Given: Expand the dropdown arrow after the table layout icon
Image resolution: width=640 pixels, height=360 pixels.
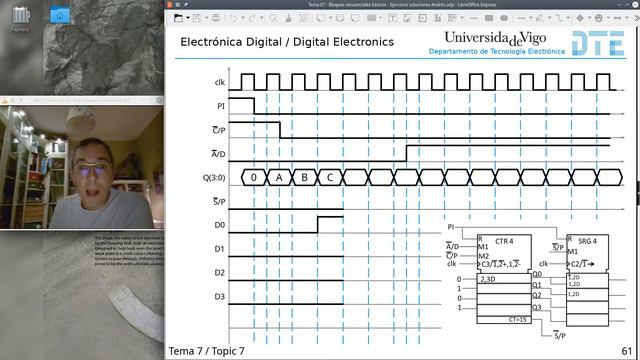Looking at the screenshot, I should (462, 18).
